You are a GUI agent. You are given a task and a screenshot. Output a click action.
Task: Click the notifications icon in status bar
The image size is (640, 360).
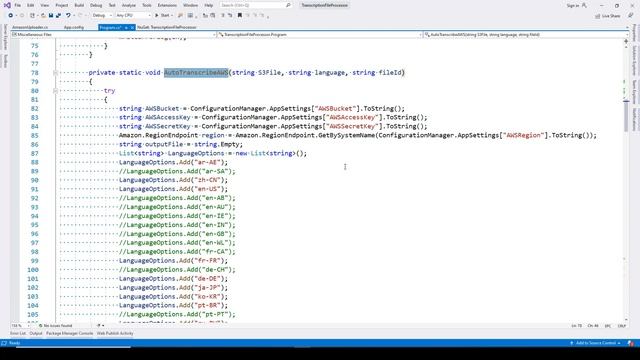click(x=631, y=343)
